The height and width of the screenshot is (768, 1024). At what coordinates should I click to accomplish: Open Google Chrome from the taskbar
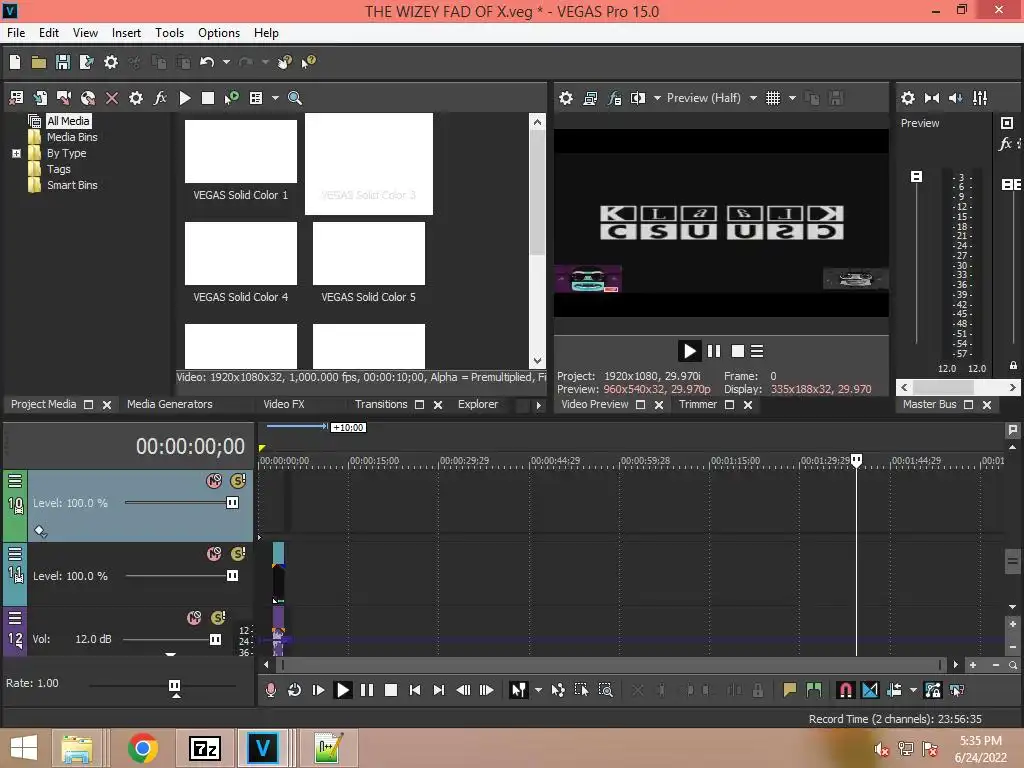coord(142,748)
